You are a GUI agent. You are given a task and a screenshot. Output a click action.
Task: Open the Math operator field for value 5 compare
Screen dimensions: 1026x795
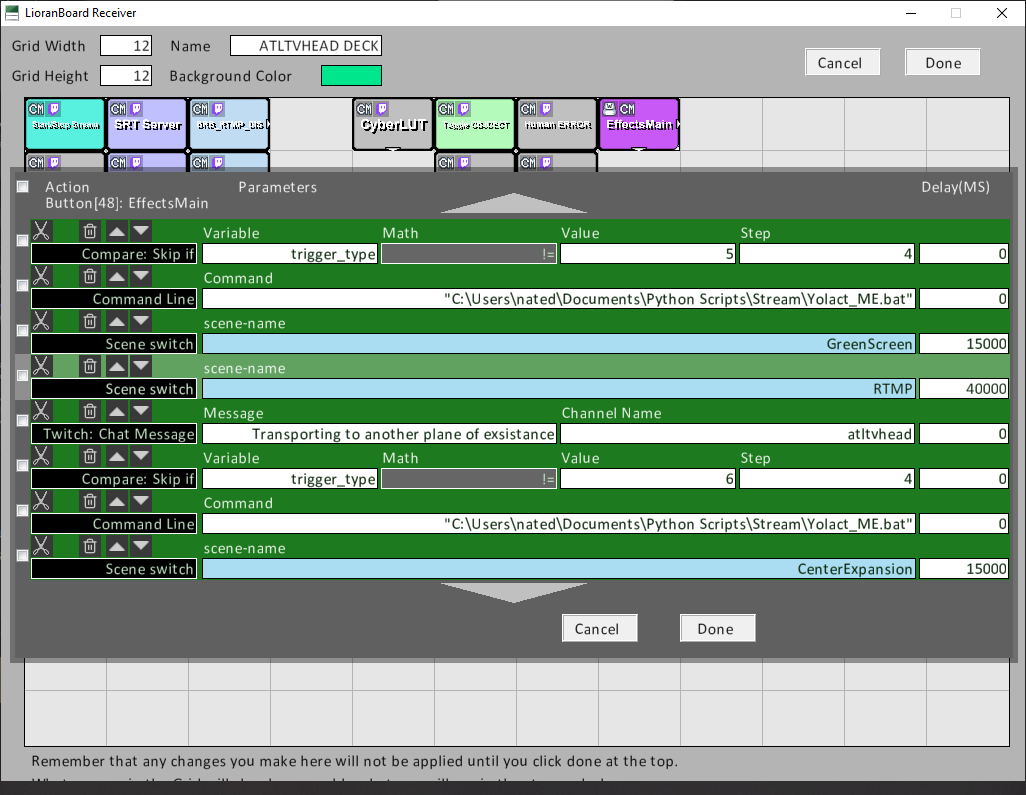tap(469, 254)
